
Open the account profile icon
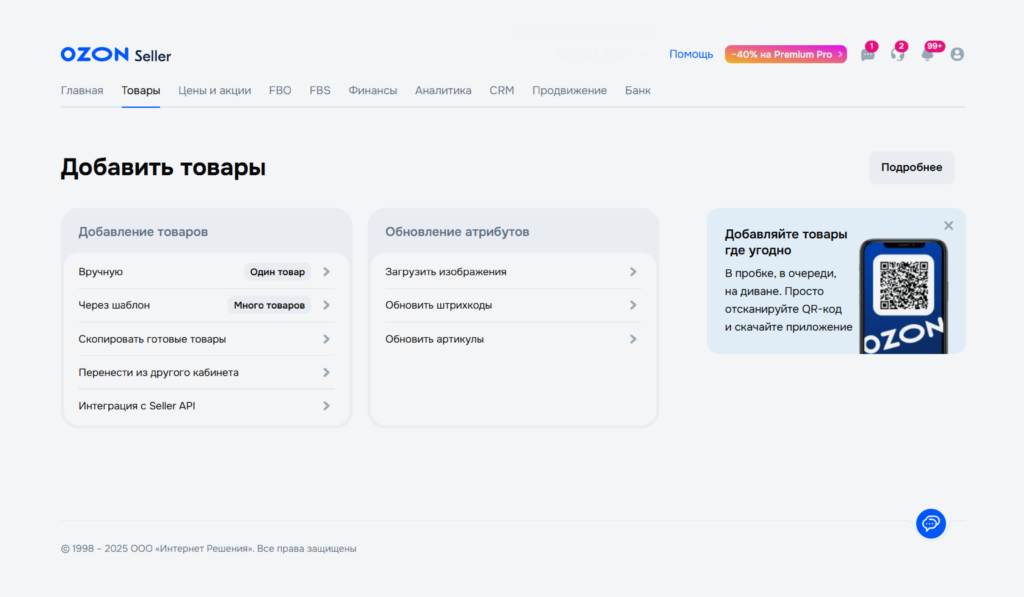(957, 54)
